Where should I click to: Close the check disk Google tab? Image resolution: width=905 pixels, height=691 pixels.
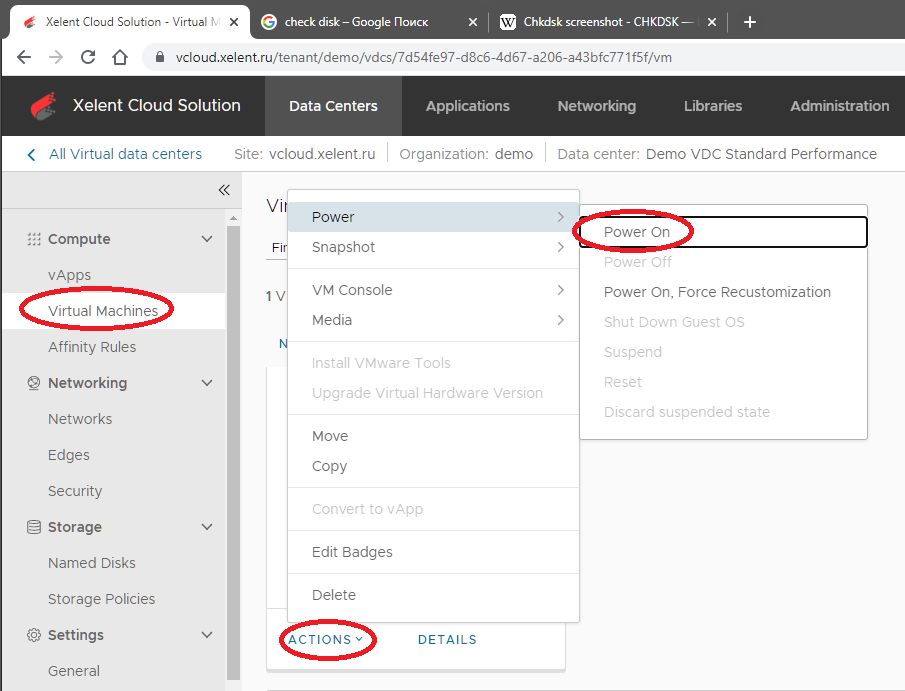[x=473, y=22]
